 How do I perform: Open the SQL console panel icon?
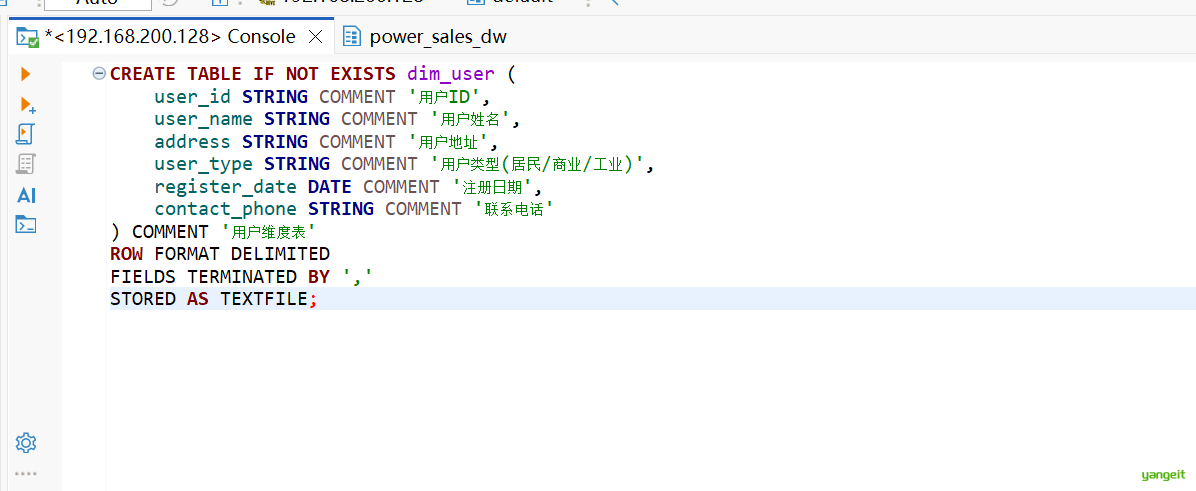[x=26, y=225]
